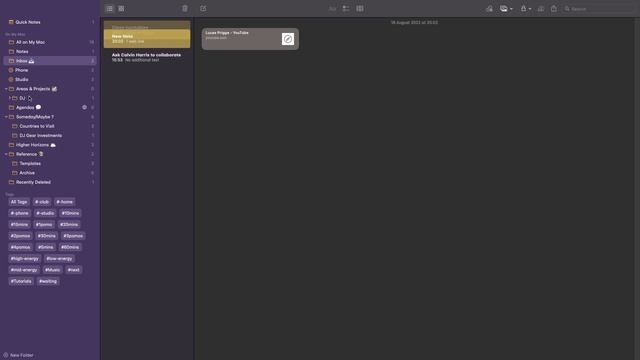Filter by #-home tag
The height and width of the screenshot is (360, 640).
pyautogui.click(x=64, y=202)
